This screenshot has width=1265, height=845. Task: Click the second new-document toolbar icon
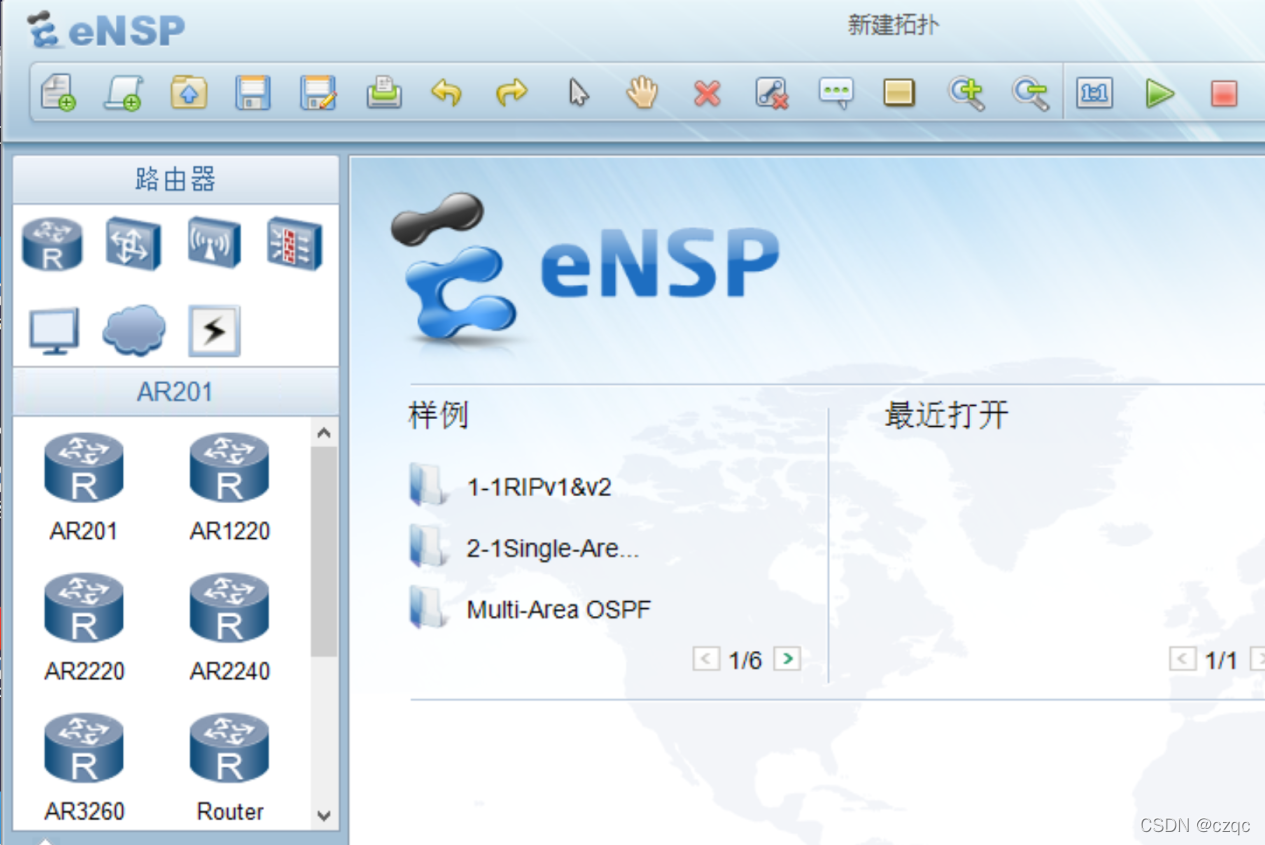click(123, 93)
